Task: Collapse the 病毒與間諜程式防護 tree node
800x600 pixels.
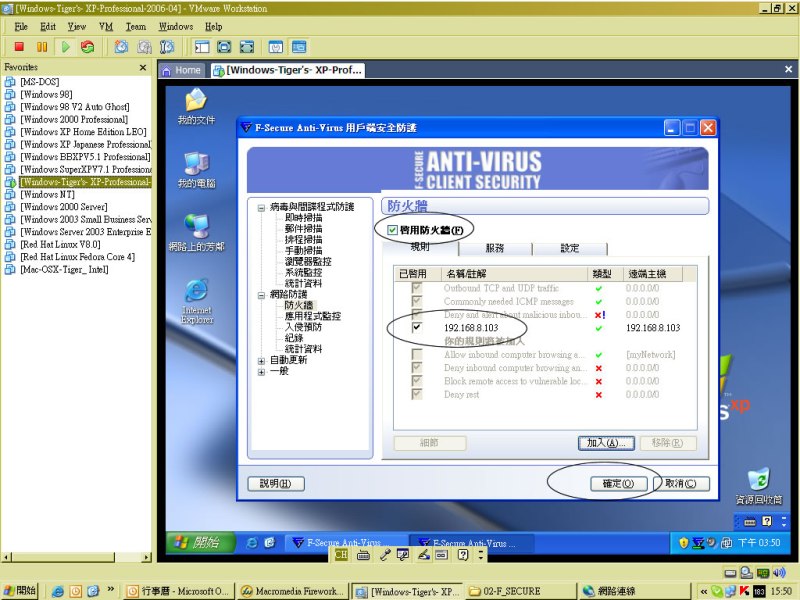Action: click(x=262, y=207)
